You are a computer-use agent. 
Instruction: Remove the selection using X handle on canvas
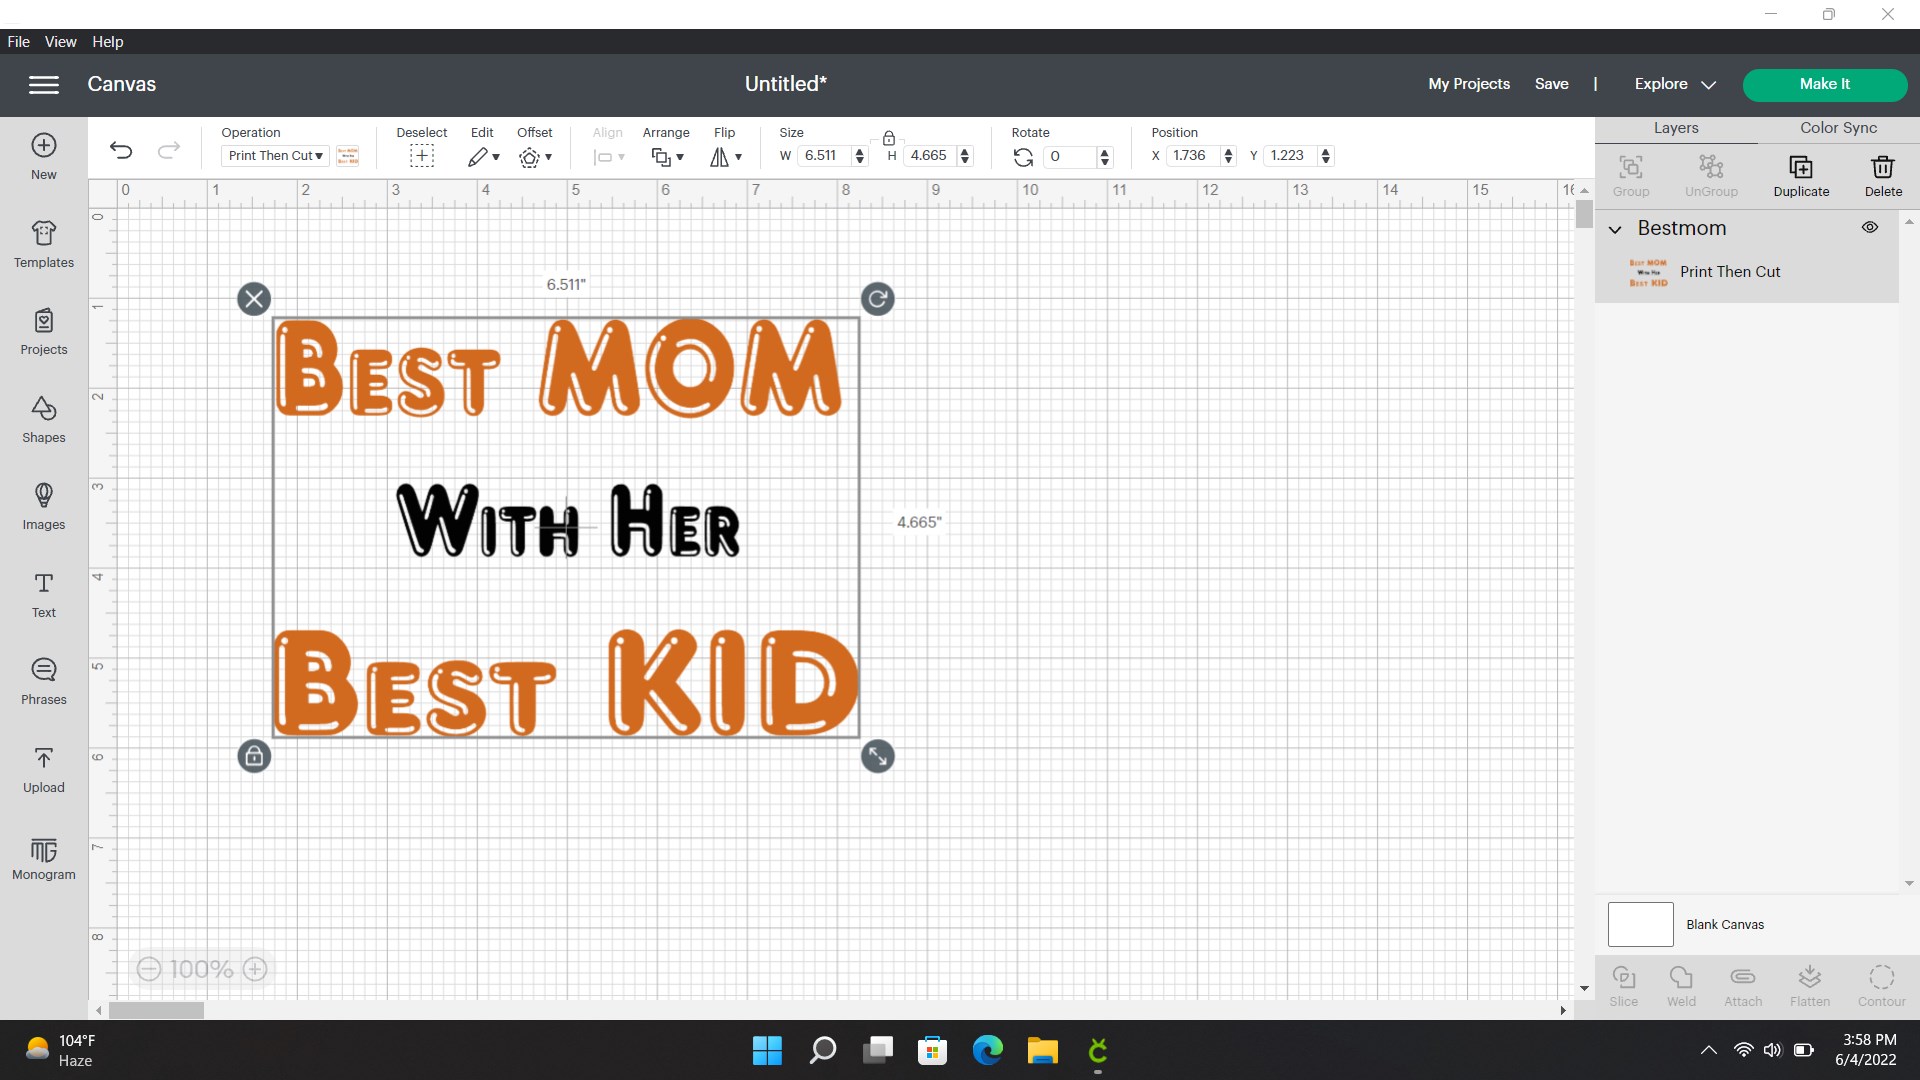254,298
